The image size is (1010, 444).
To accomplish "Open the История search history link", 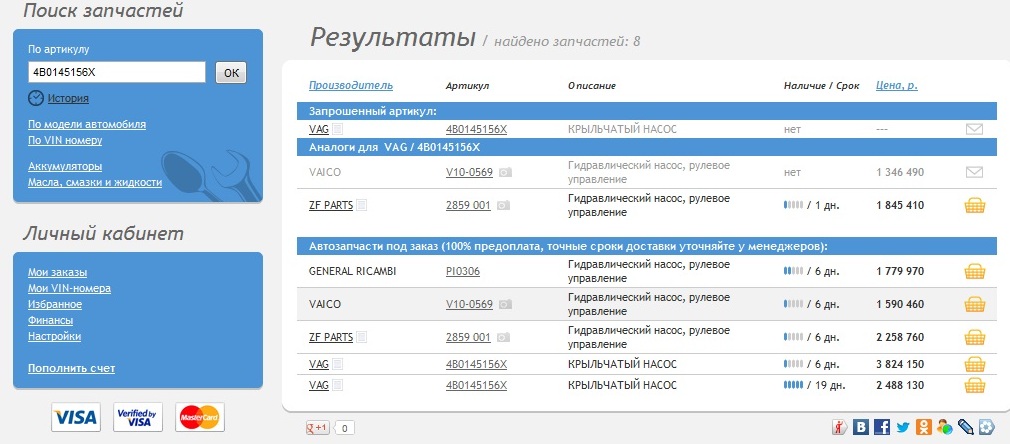I will click(68, 99).
